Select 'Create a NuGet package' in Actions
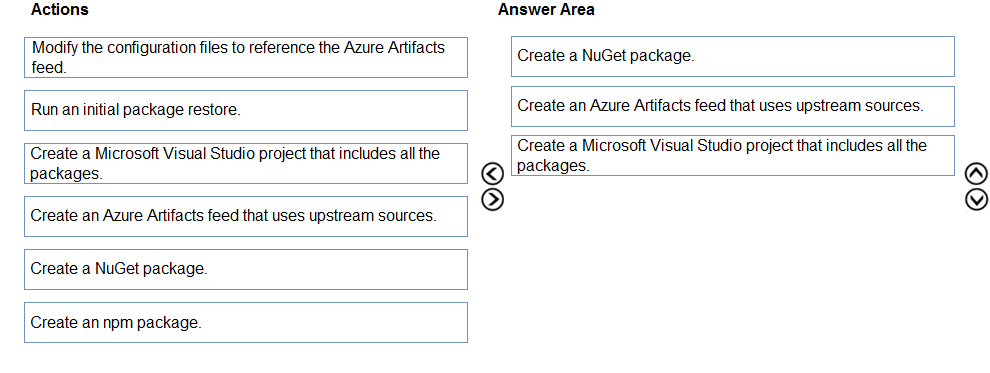 pos(246,269)
